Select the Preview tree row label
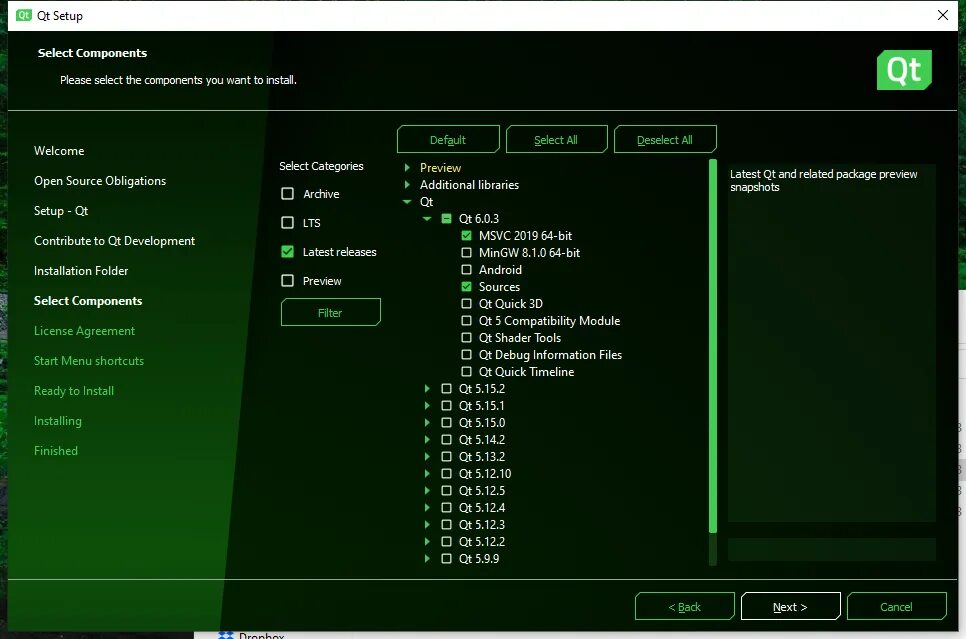The width and height of the screenshot is (966, 639). pyautogui.click(x=440, y=168)
